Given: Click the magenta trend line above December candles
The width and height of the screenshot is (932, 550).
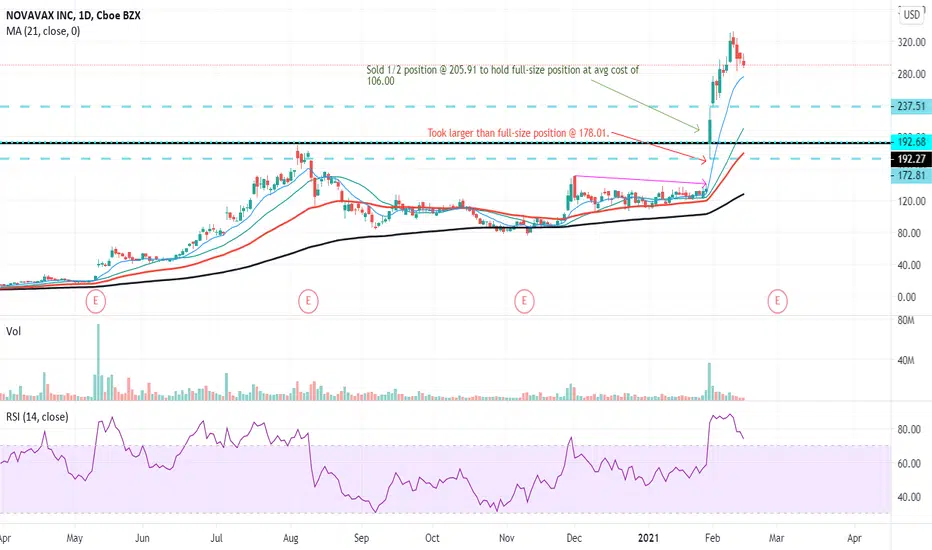Looking at the screenshot, I should pyautogui.click(x=640, y=180).
